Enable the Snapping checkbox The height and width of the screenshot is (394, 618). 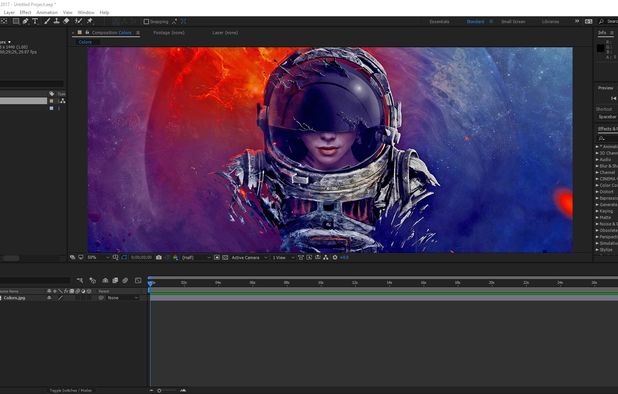pos(146,21)
